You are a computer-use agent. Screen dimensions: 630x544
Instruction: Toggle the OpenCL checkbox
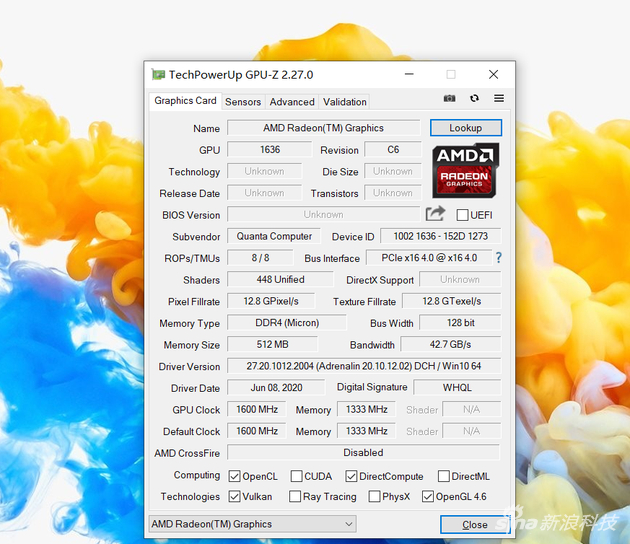click(234, 477)
